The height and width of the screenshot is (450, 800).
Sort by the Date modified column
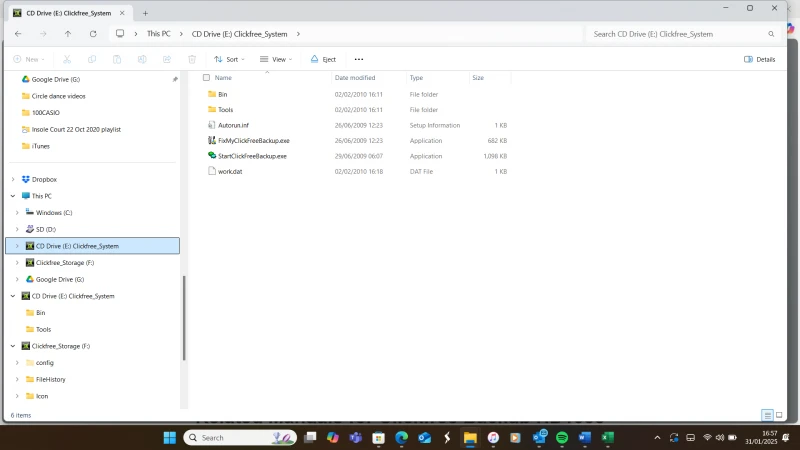point(355,78)
